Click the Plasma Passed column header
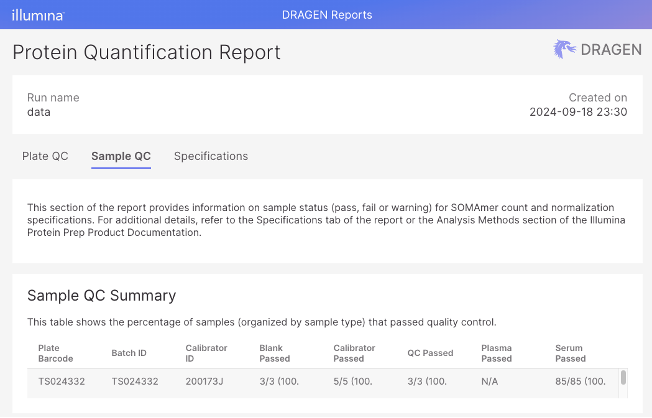Screen dimensions: 652x418 pyautogui.click(x=496, y=353)
